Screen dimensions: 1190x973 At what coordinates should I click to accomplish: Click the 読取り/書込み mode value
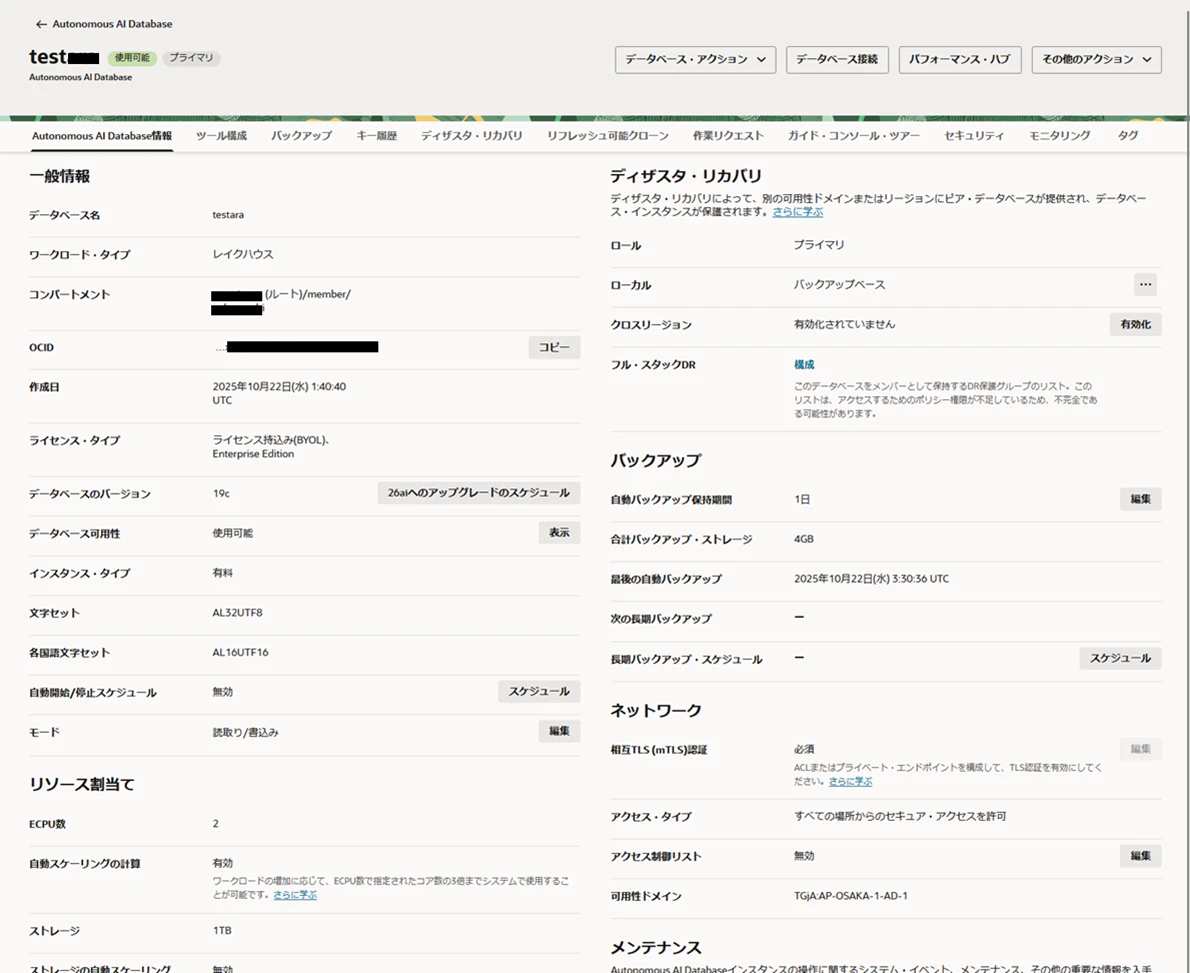point(245,732)
